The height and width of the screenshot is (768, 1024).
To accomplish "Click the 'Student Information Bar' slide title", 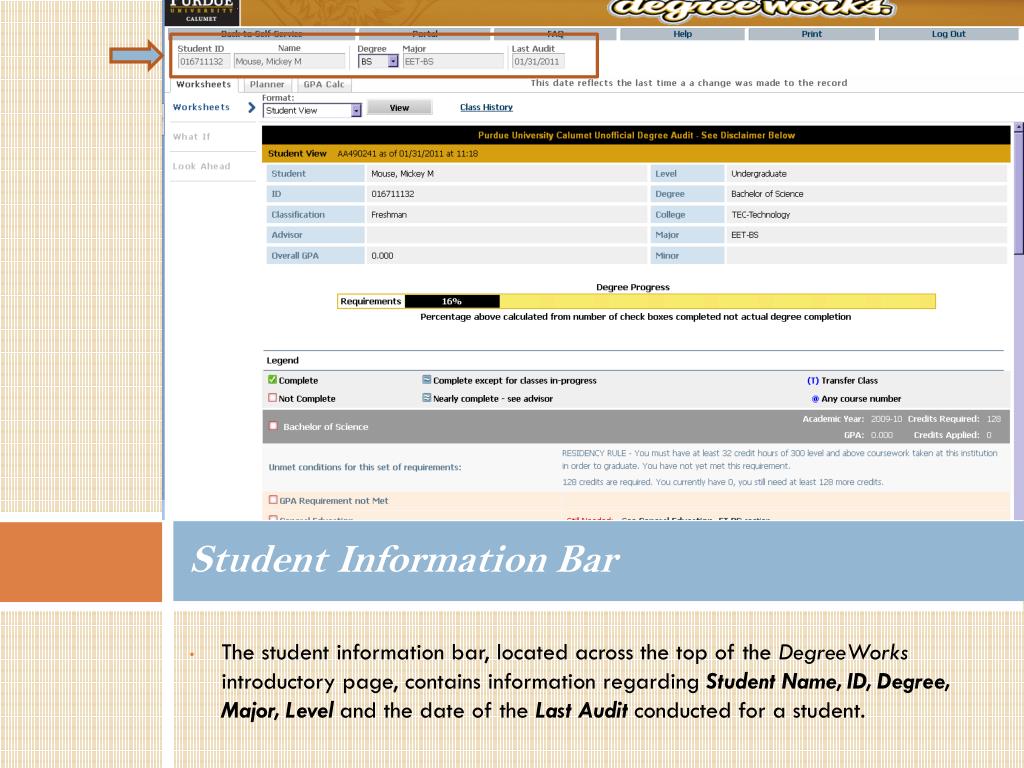I will click(x=405, y=560).
